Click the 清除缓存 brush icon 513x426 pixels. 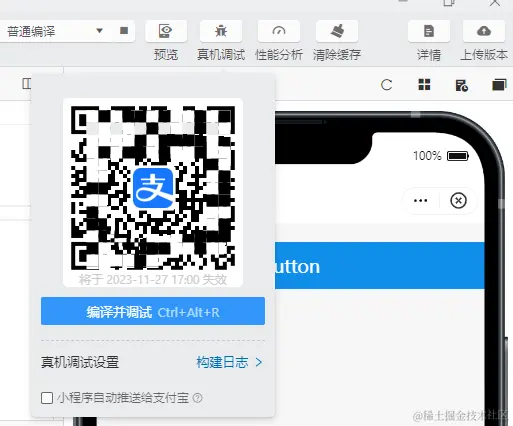[337, 31]
